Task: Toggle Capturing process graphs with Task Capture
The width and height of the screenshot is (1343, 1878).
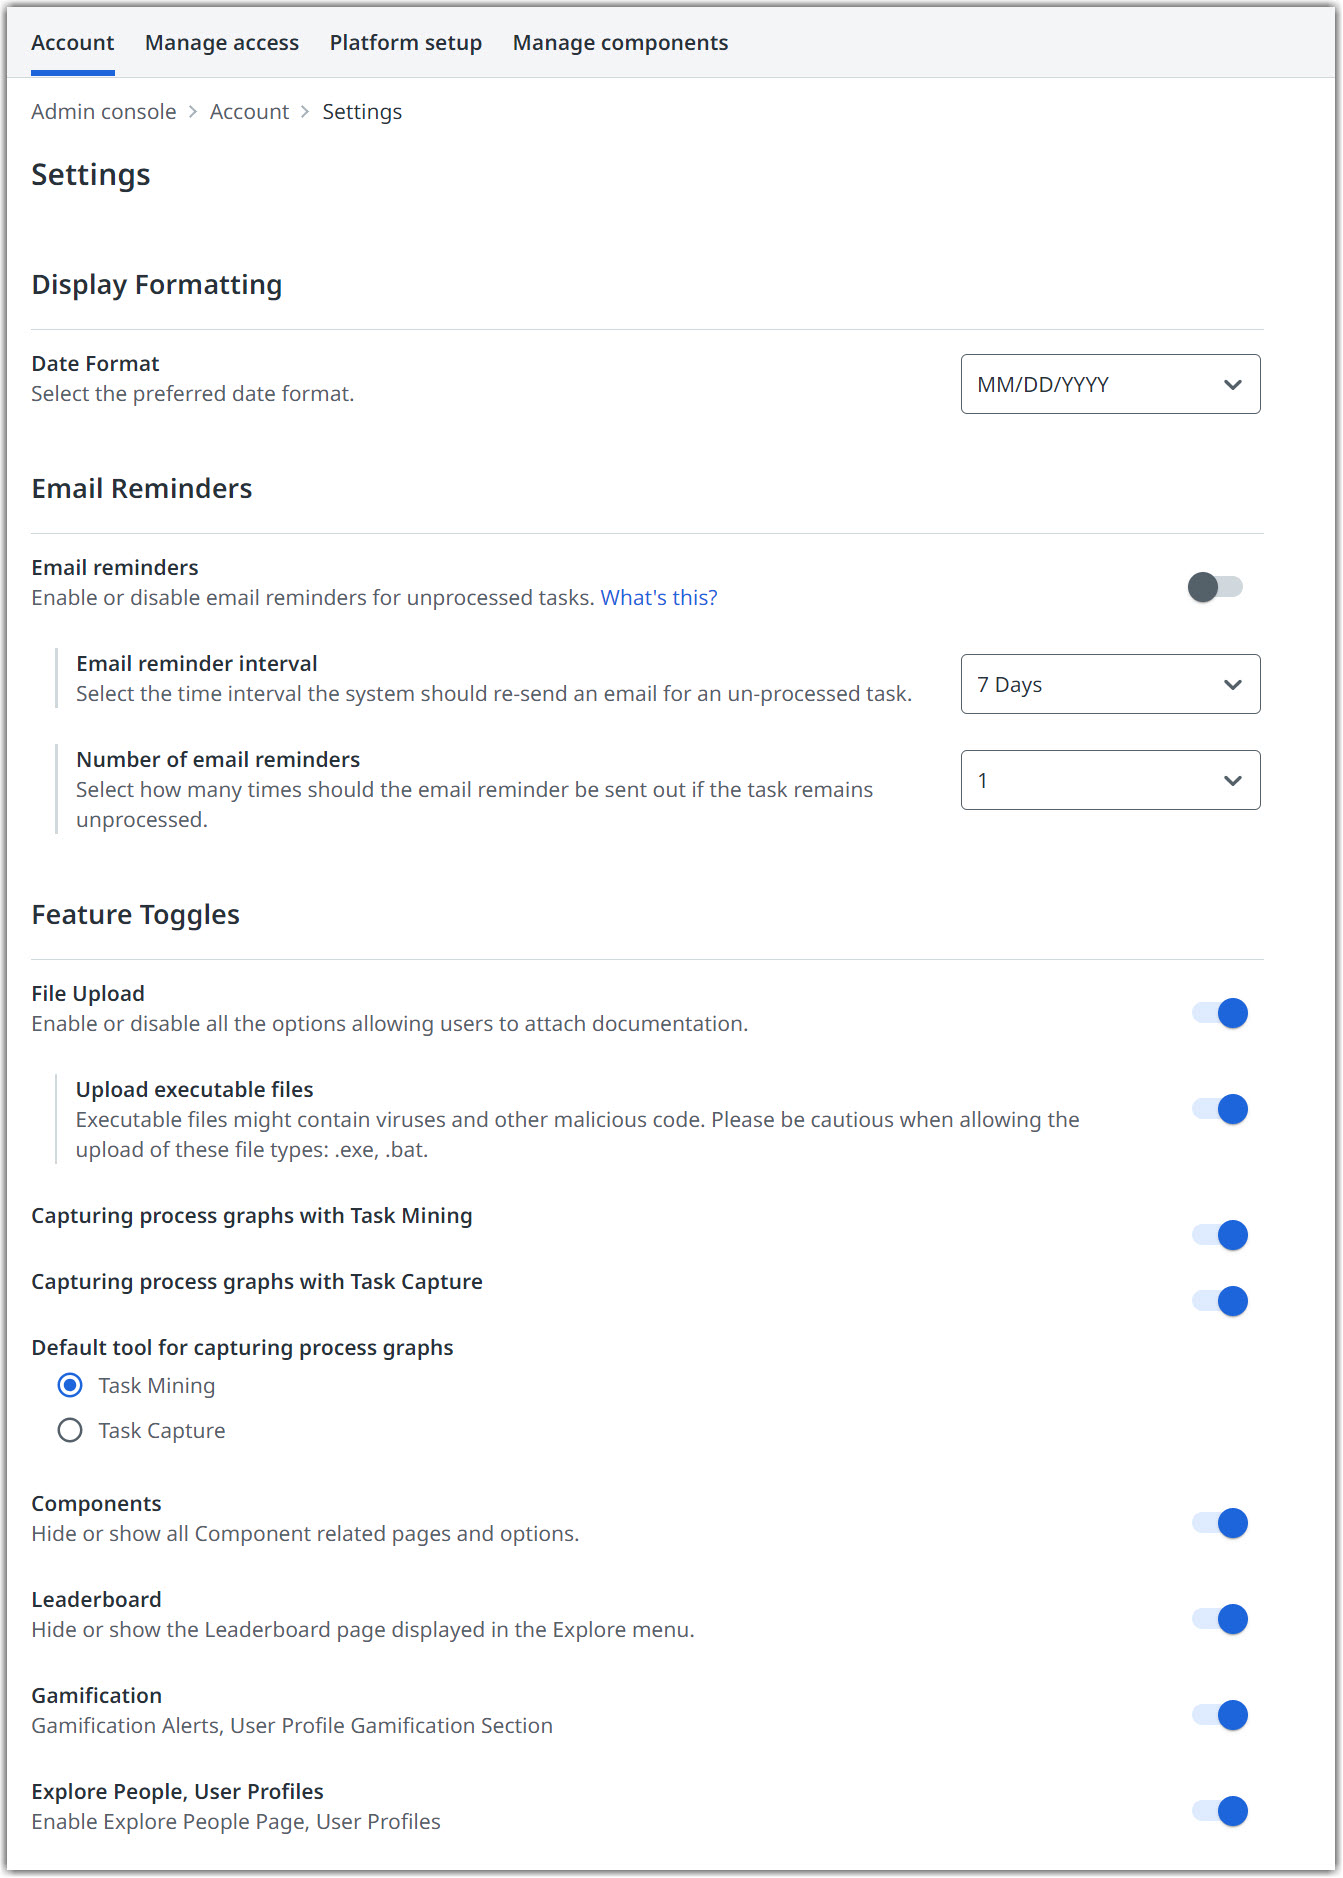Action: (x=1220, y=1301)
